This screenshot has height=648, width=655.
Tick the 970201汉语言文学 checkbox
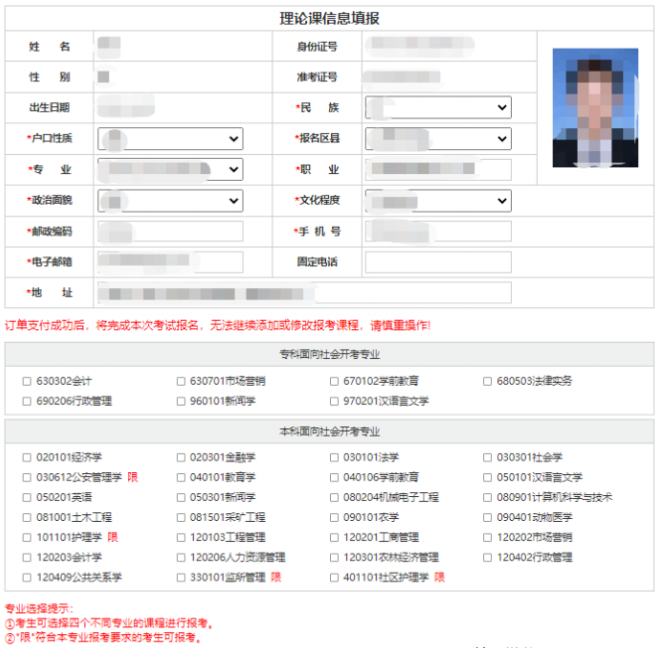[x=334, y=402]
